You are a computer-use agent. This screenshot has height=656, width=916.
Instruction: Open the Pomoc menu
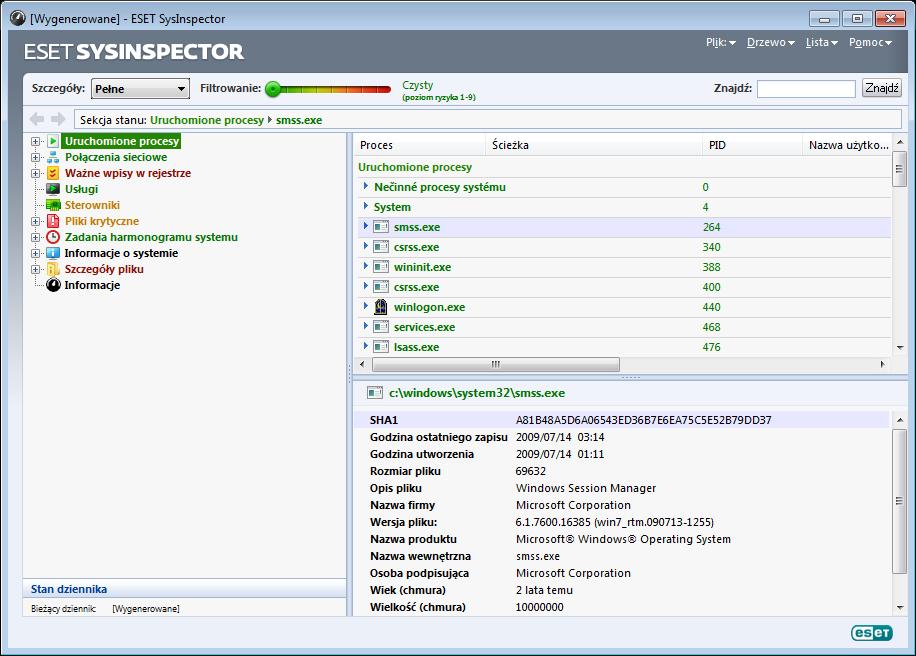(x=870, y=42)
